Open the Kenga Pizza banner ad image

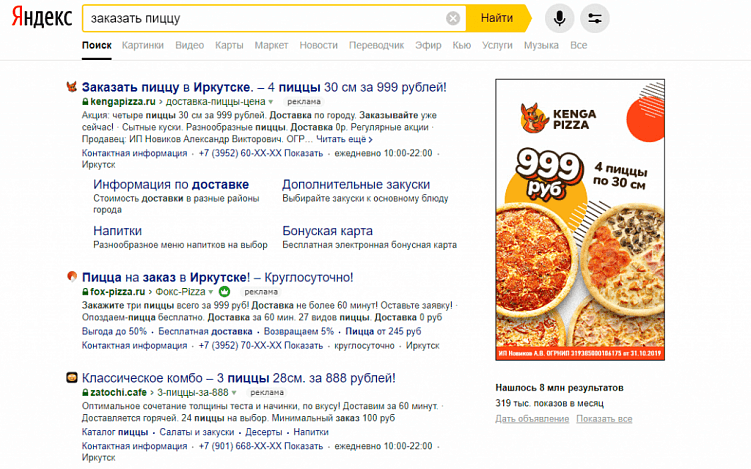click(x=579, y=221)
